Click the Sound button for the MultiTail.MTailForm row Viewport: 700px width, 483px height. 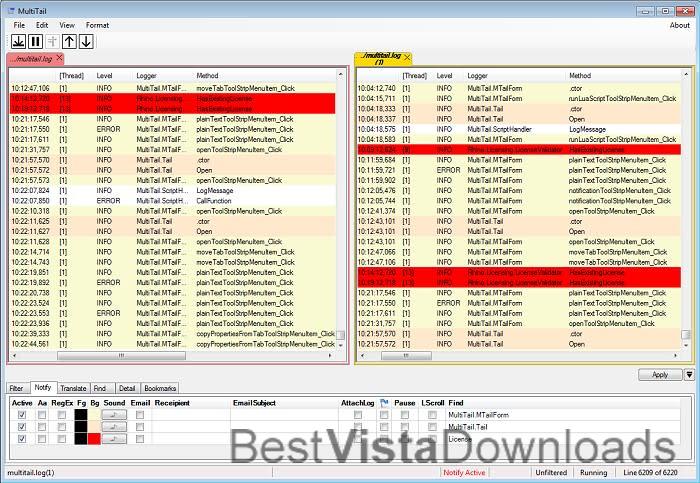tap(114, 415)
